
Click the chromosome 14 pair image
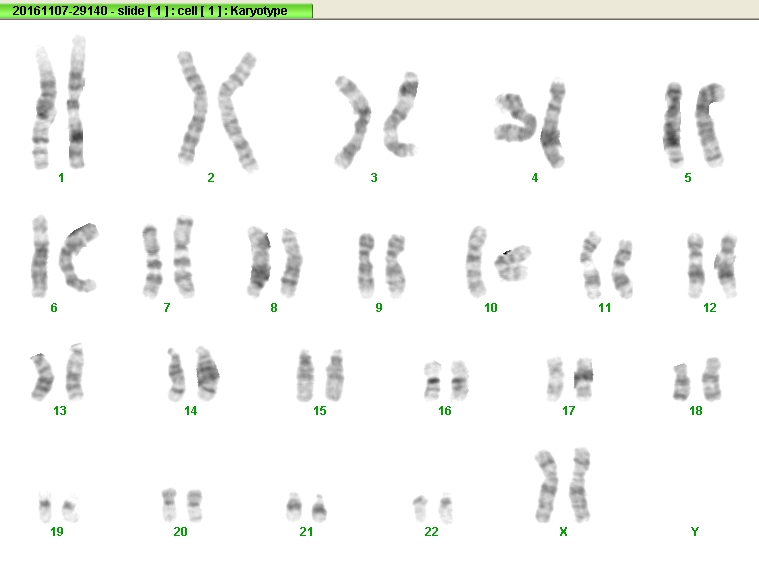pyautogui.click(x=193, y=374)
